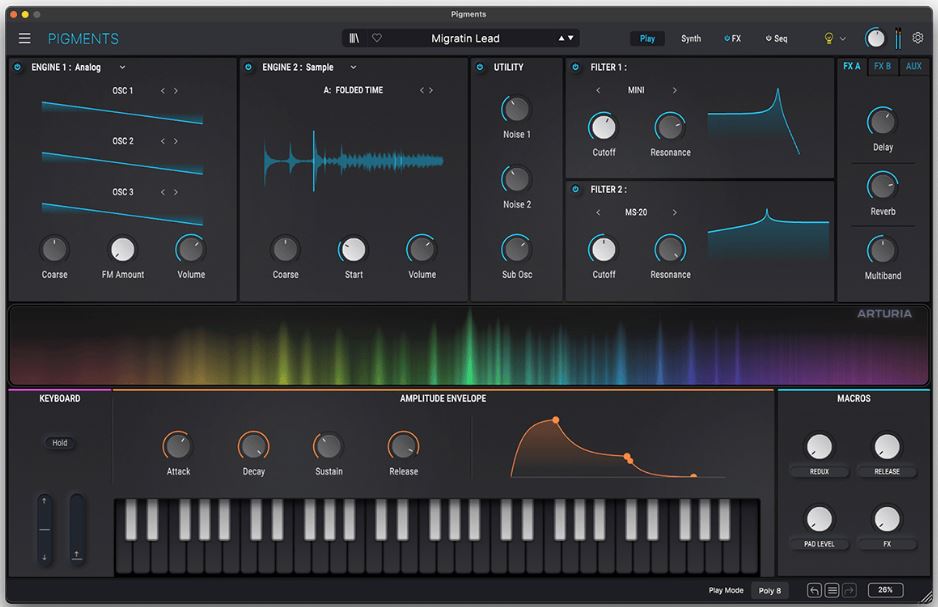Open Engine 2 Sample type dropdown
This screenshot has width=938, height=607.
(x=353, y=67)
